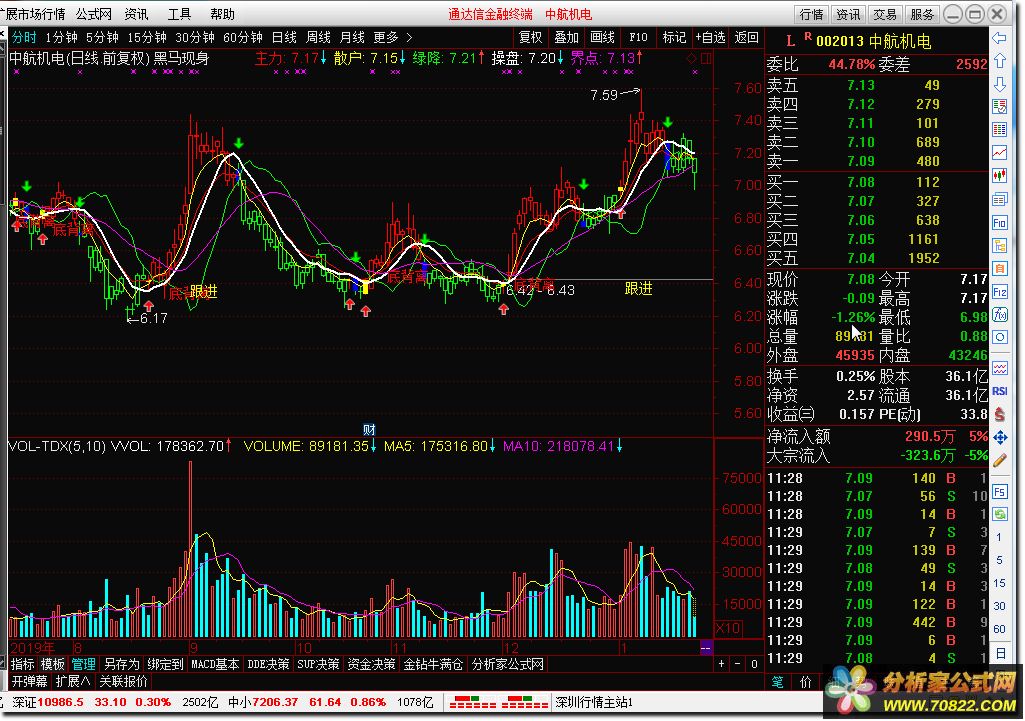This screenshot has width=1025, height=721.
Task: Click the + zoom in button below chart
Action: tap(721, 664)
